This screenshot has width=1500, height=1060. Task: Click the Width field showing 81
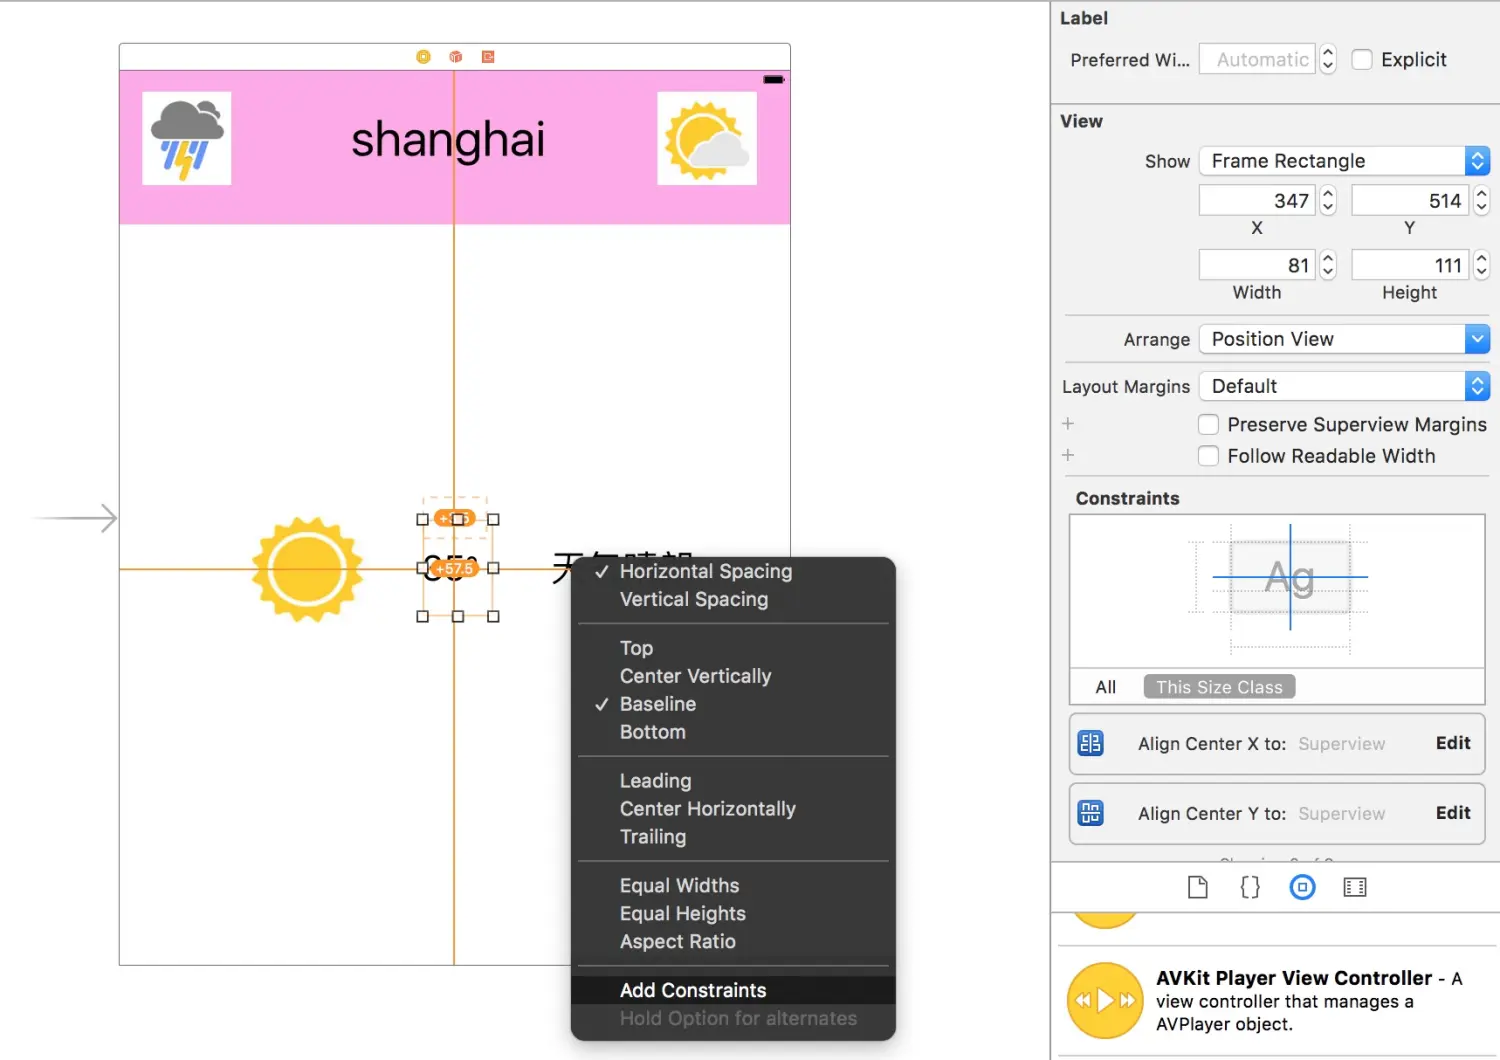click(x=1257, y=265)
